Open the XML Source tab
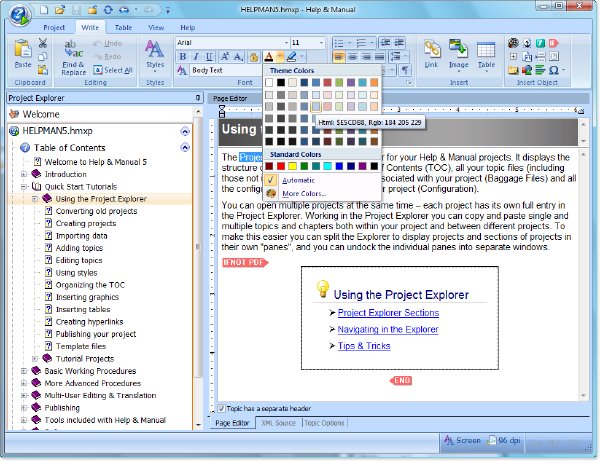Screen dimensions: 600x461 [x=279, y=423]
